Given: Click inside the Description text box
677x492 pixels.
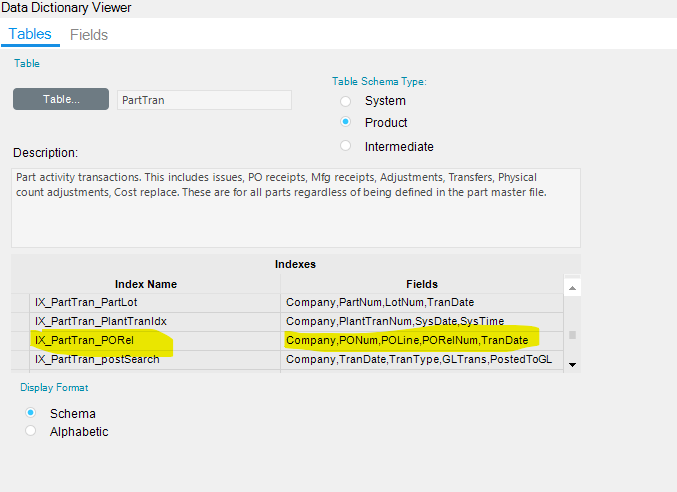Looking at the screenshot, I should pyautogui.click(x=296, y=208).
